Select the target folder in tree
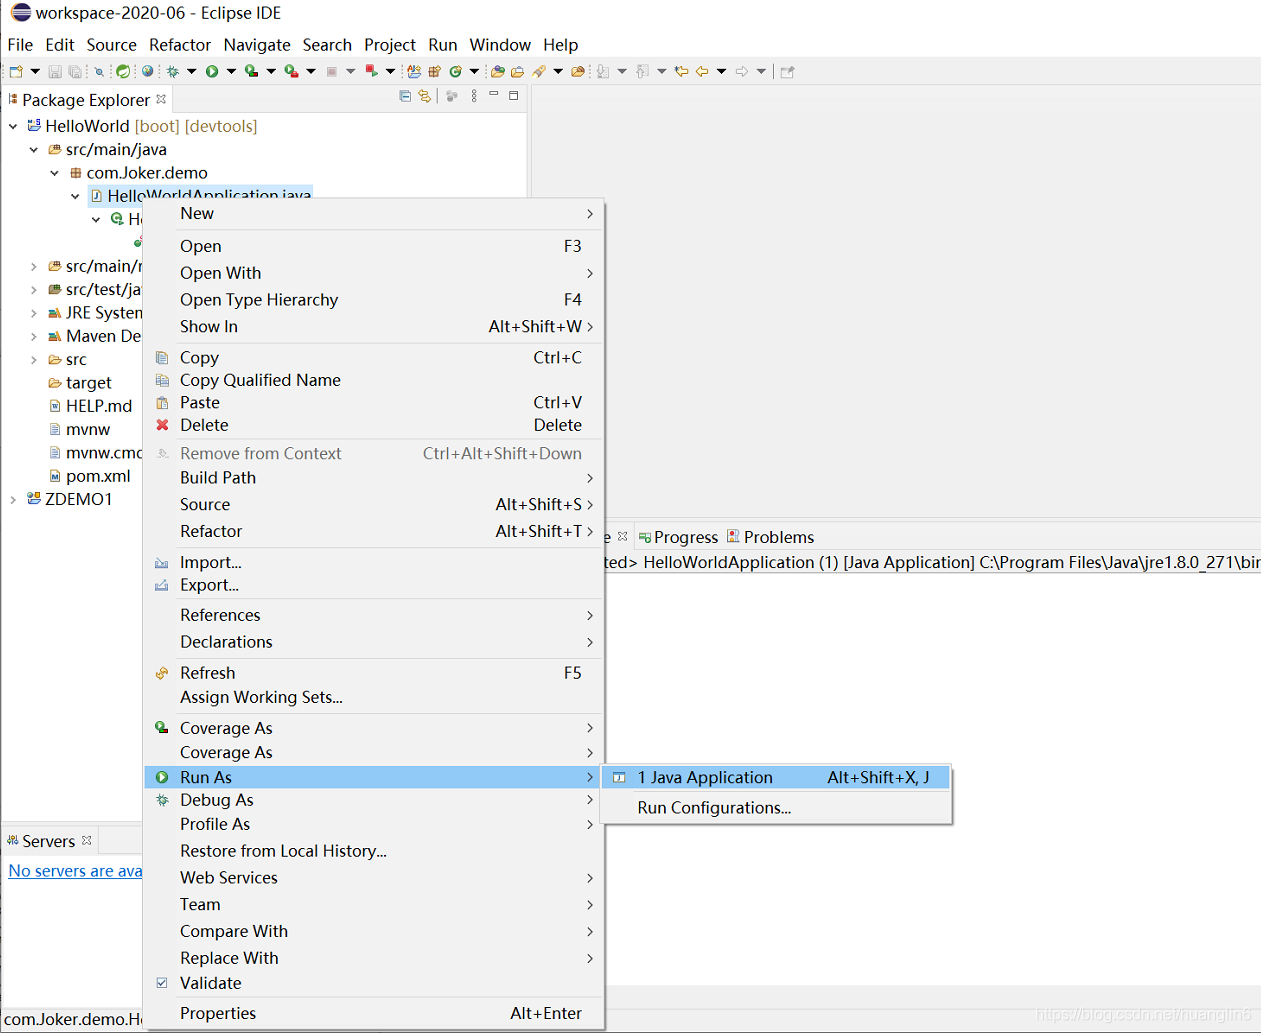 pos(80,383)
